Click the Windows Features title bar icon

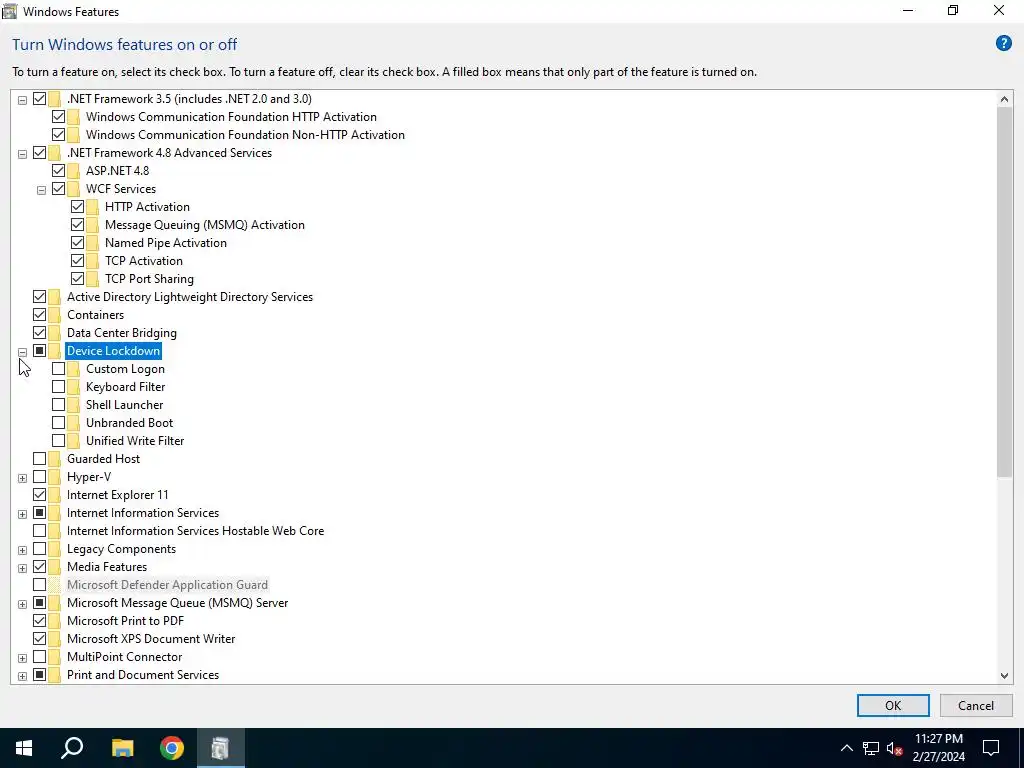click(10, 11)
